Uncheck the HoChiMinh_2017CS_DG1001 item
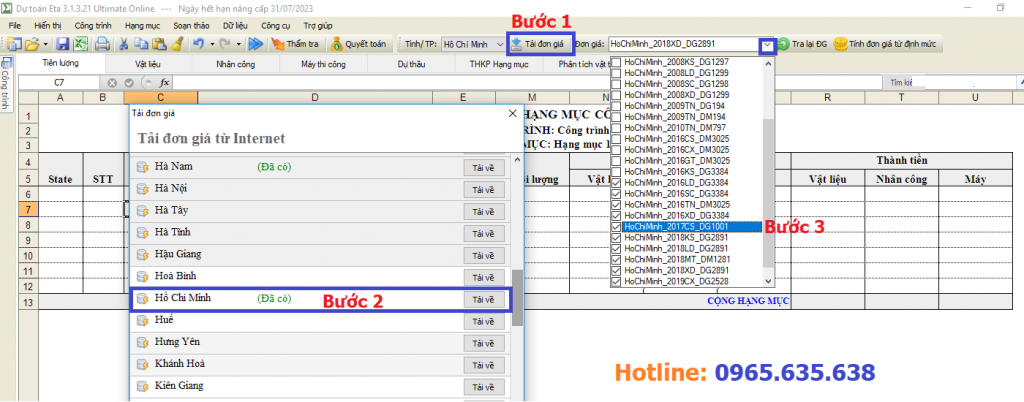This screenshot has height=402, width=1024. click(x=615, y=227)
